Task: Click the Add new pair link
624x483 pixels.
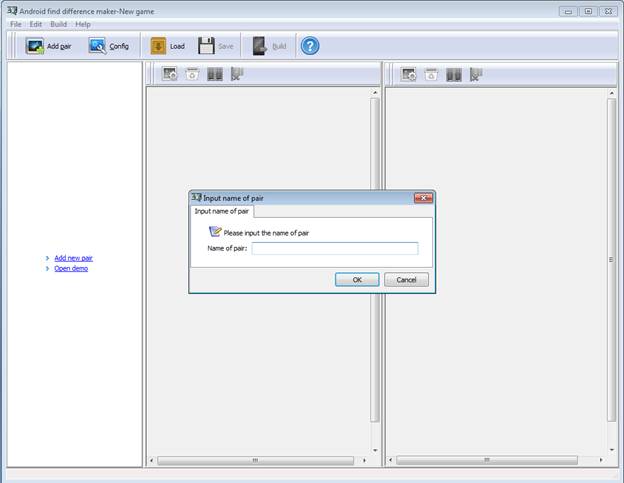Action: pyautogui.click(x=73, y=258)
